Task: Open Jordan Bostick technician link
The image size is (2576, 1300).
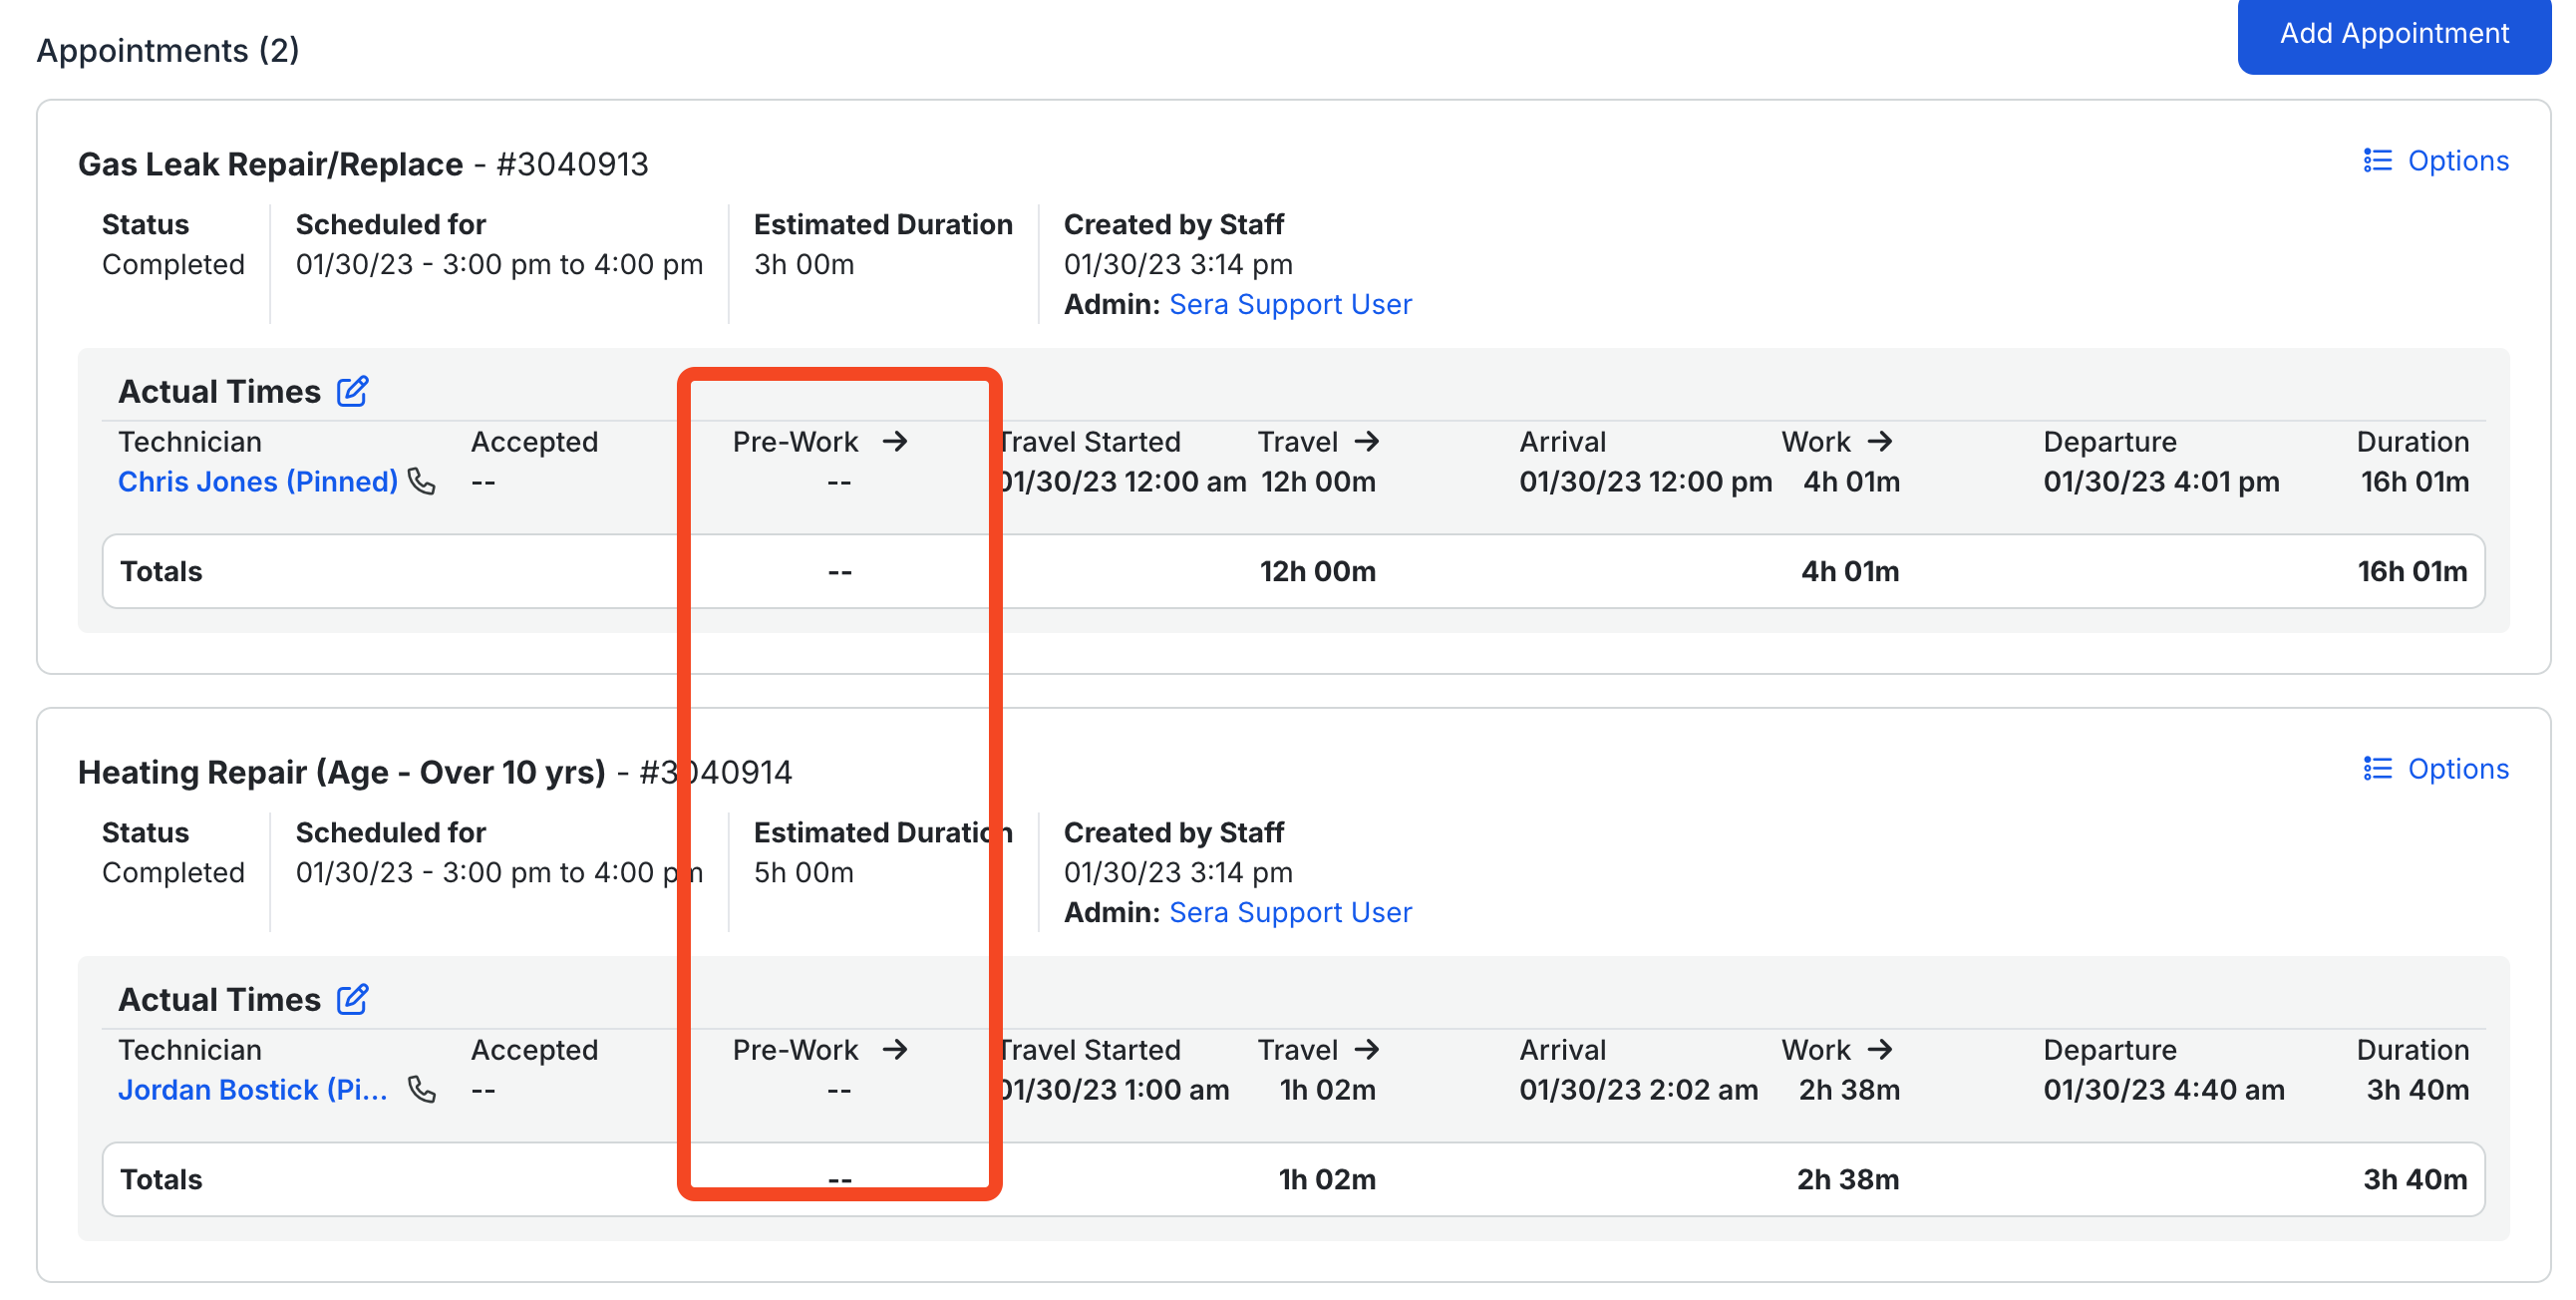Action: [253, 1090]
